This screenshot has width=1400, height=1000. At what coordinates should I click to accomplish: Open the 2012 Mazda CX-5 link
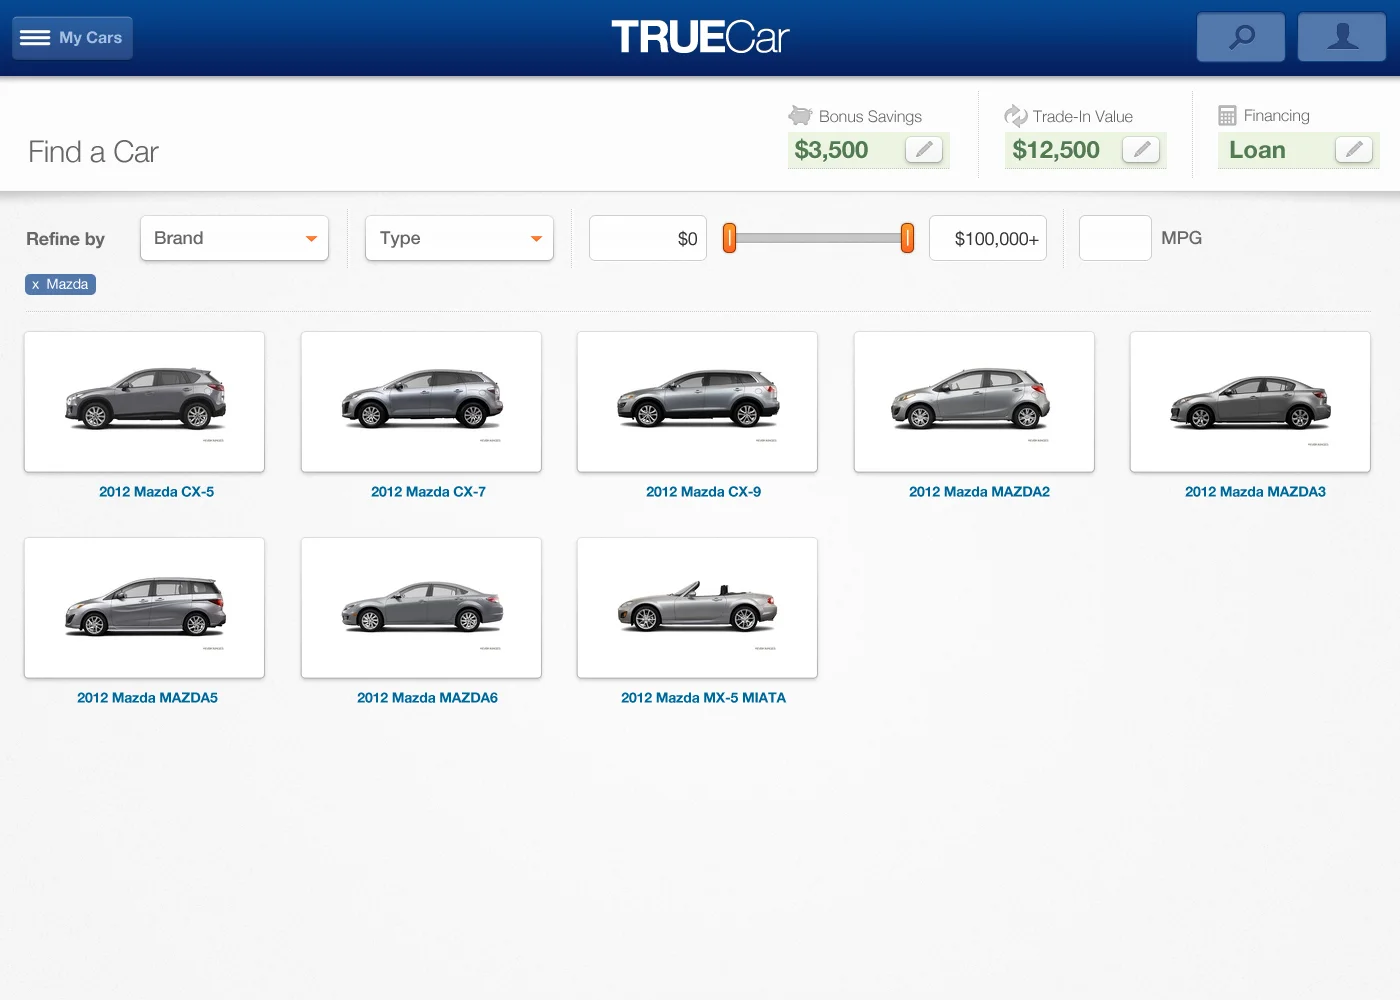(156, 492)
